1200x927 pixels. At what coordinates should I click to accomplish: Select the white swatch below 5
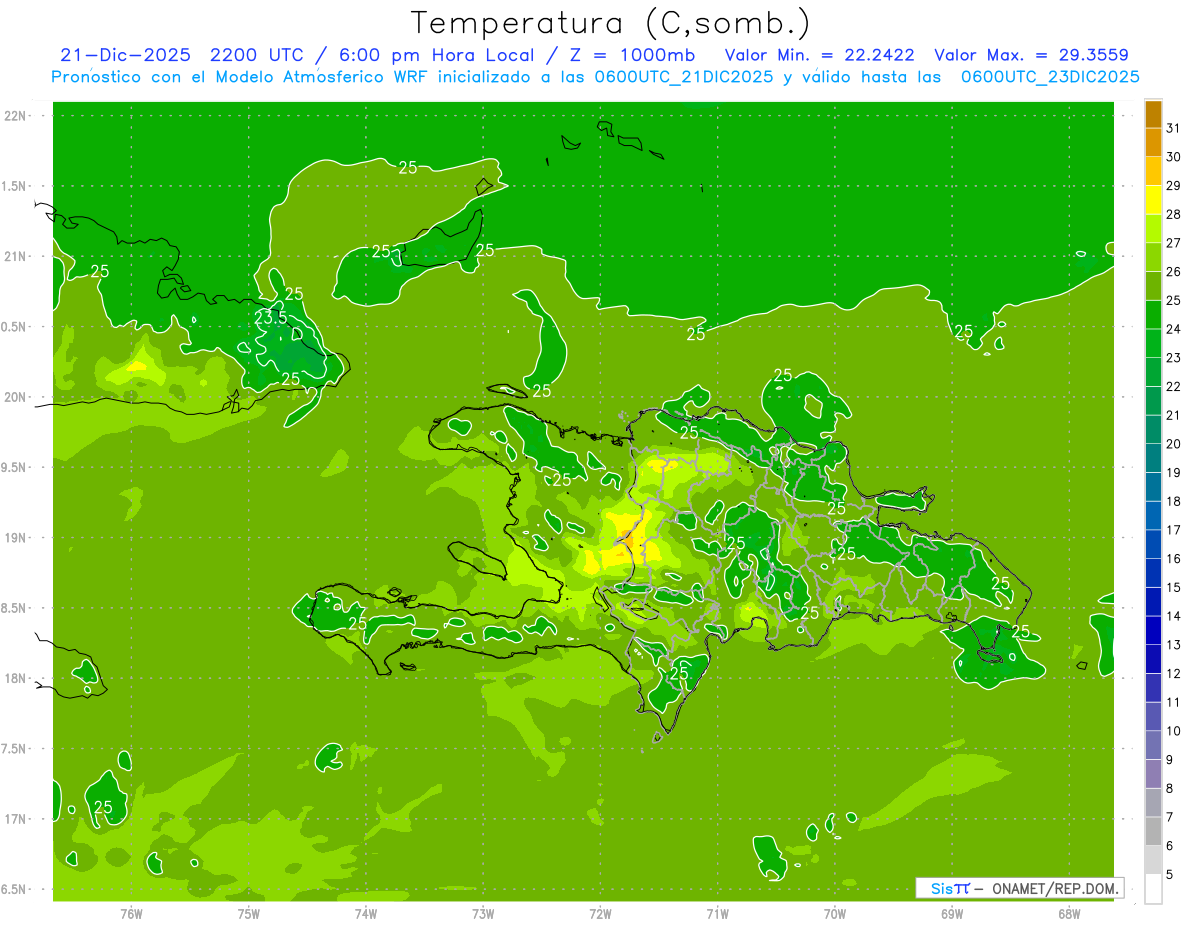1153,889
